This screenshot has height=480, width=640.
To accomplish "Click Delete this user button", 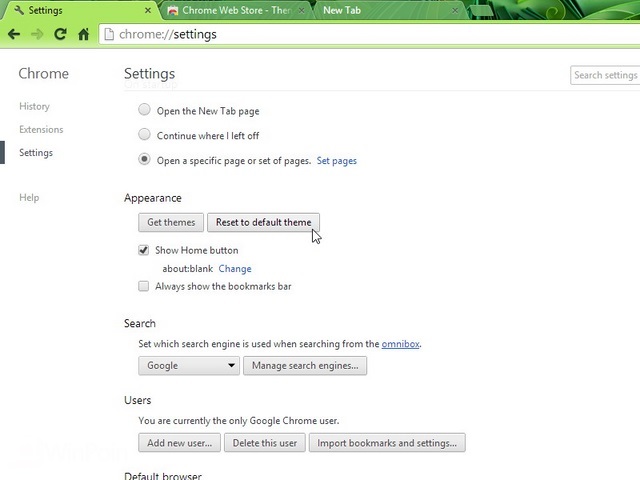I will pyautogui.click(x=264, y=443).
